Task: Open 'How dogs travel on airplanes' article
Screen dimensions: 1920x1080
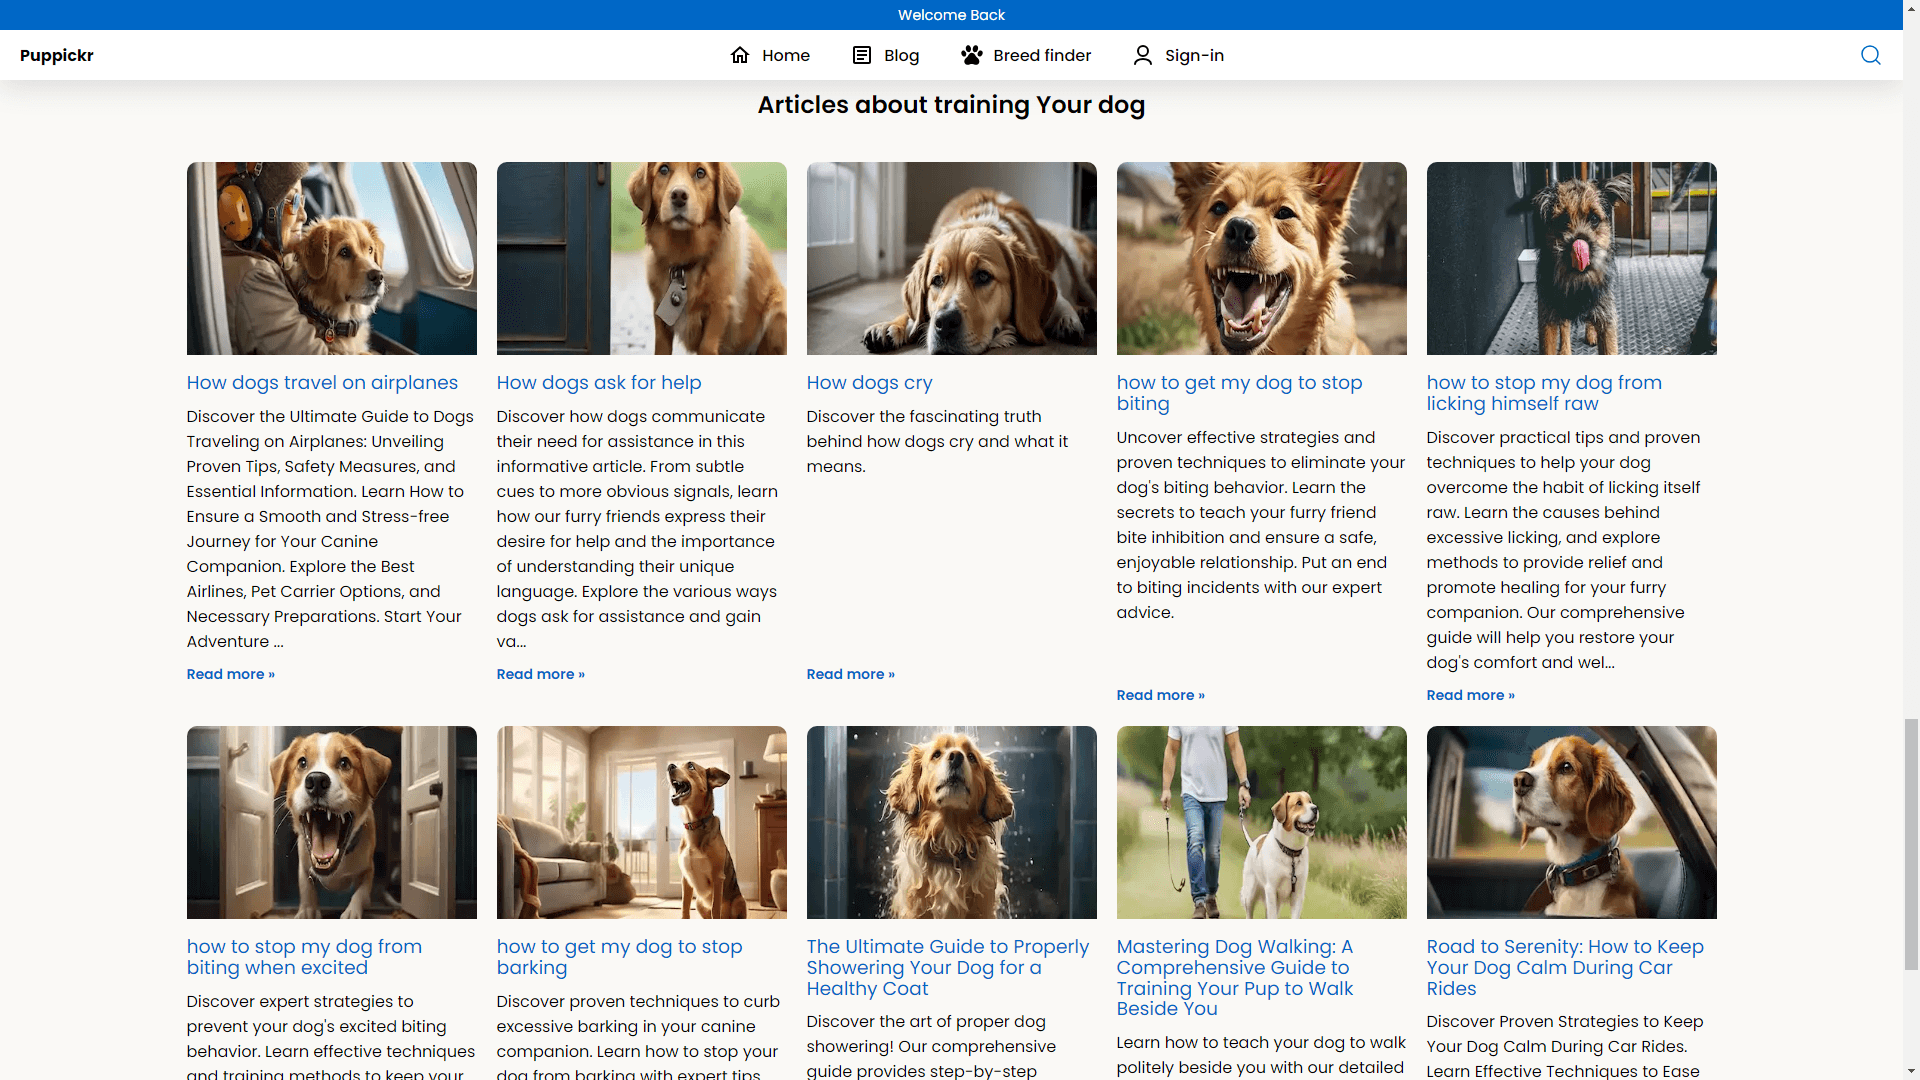Action: [x=322, y=383]
